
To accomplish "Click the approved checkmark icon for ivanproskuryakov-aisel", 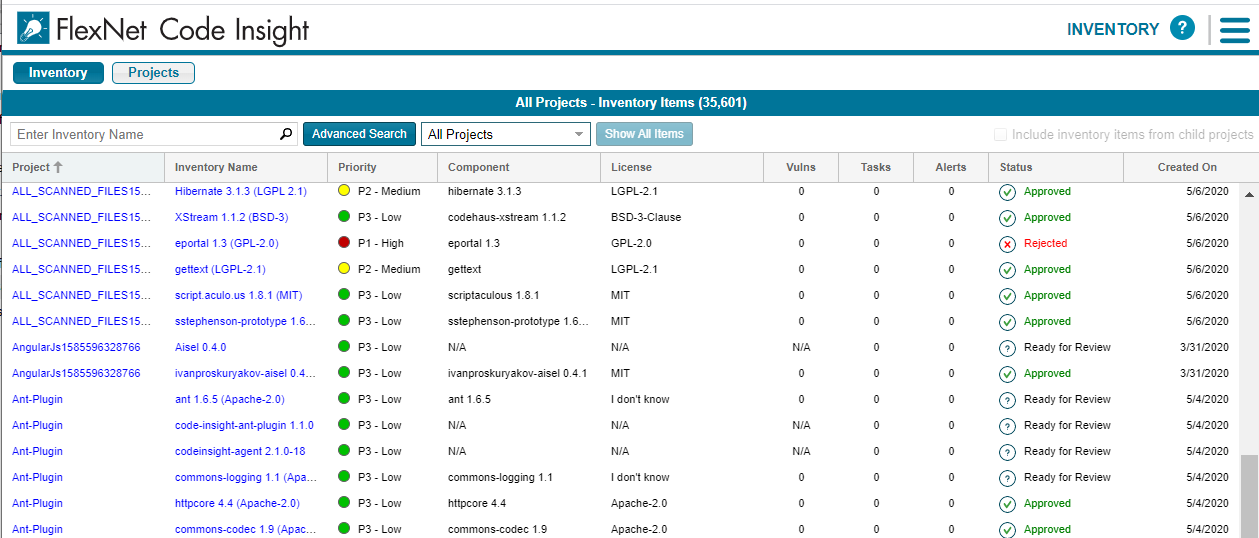I will click(1007, 374).
